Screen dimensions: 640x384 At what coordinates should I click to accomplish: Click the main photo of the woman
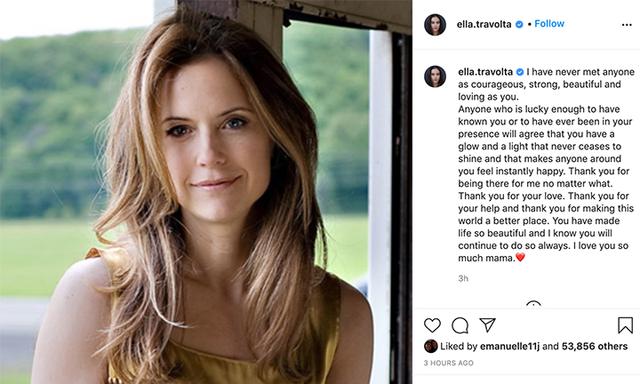pos(206,192)
